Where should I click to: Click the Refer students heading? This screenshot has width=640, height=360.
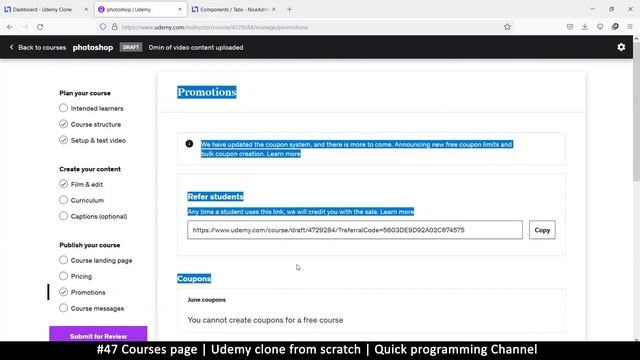coord(216,197)
